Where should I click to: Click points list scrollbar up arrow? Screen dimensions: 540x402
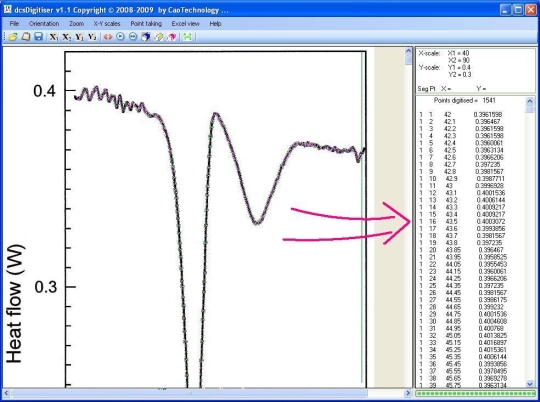(530, 101)
